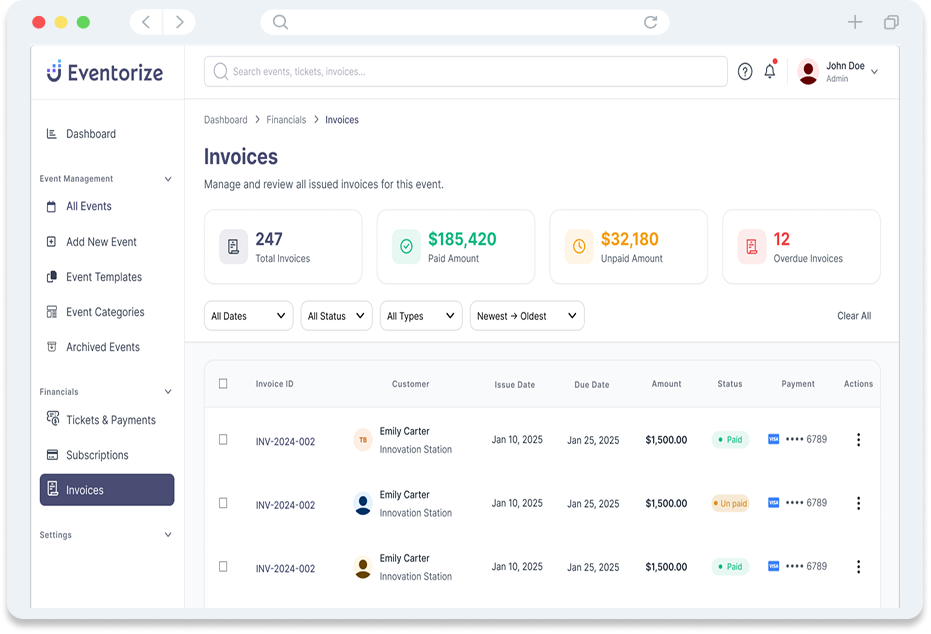Click the search events, tickets, invoices field
Image resolution: width=931 pixels, height=634 pixels.
465,72
